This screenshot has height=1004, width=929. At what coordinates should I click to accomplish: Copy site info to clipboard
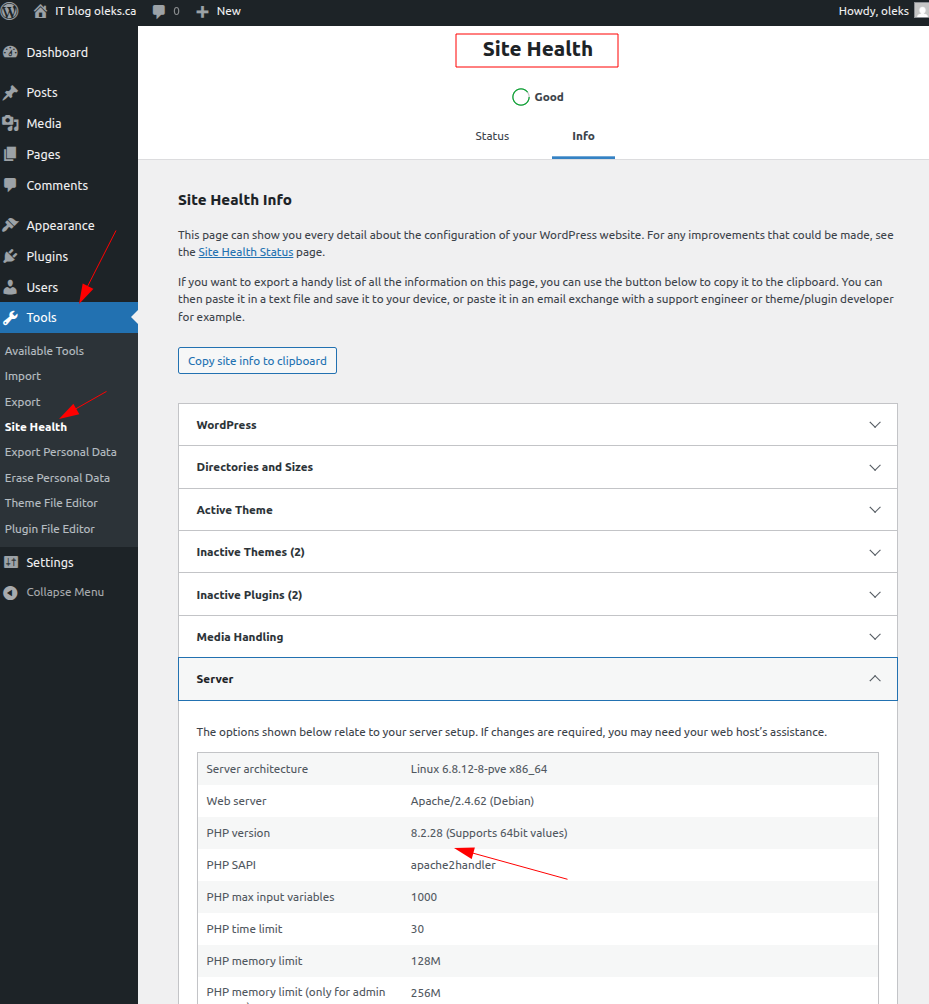(257, 360)
